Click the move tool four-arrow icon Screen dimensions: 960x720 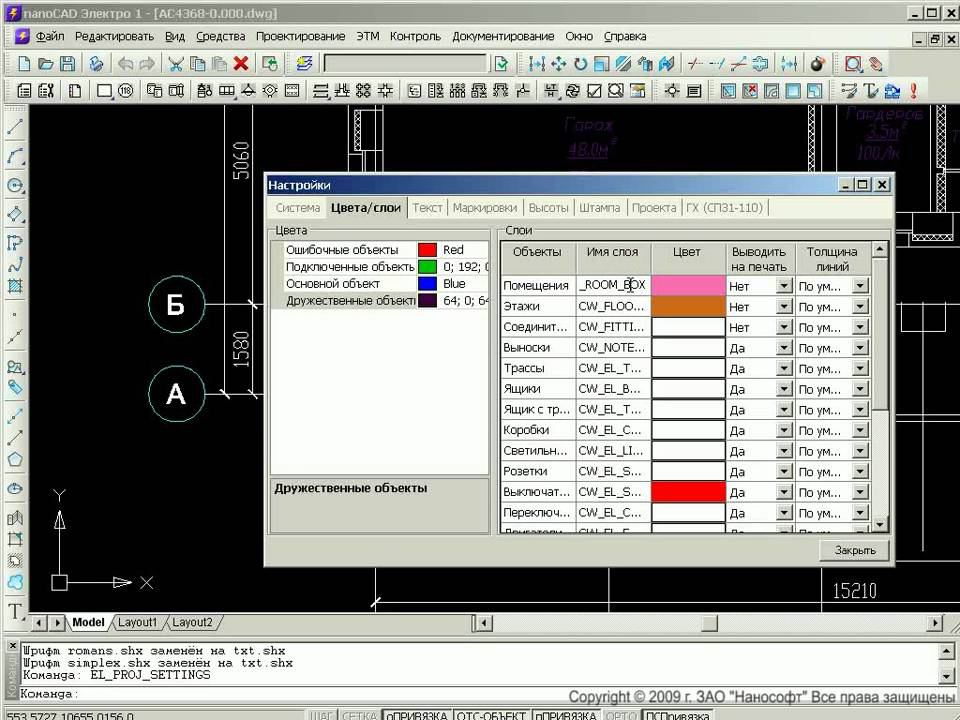pyautogui.click(x=558, y=64)
